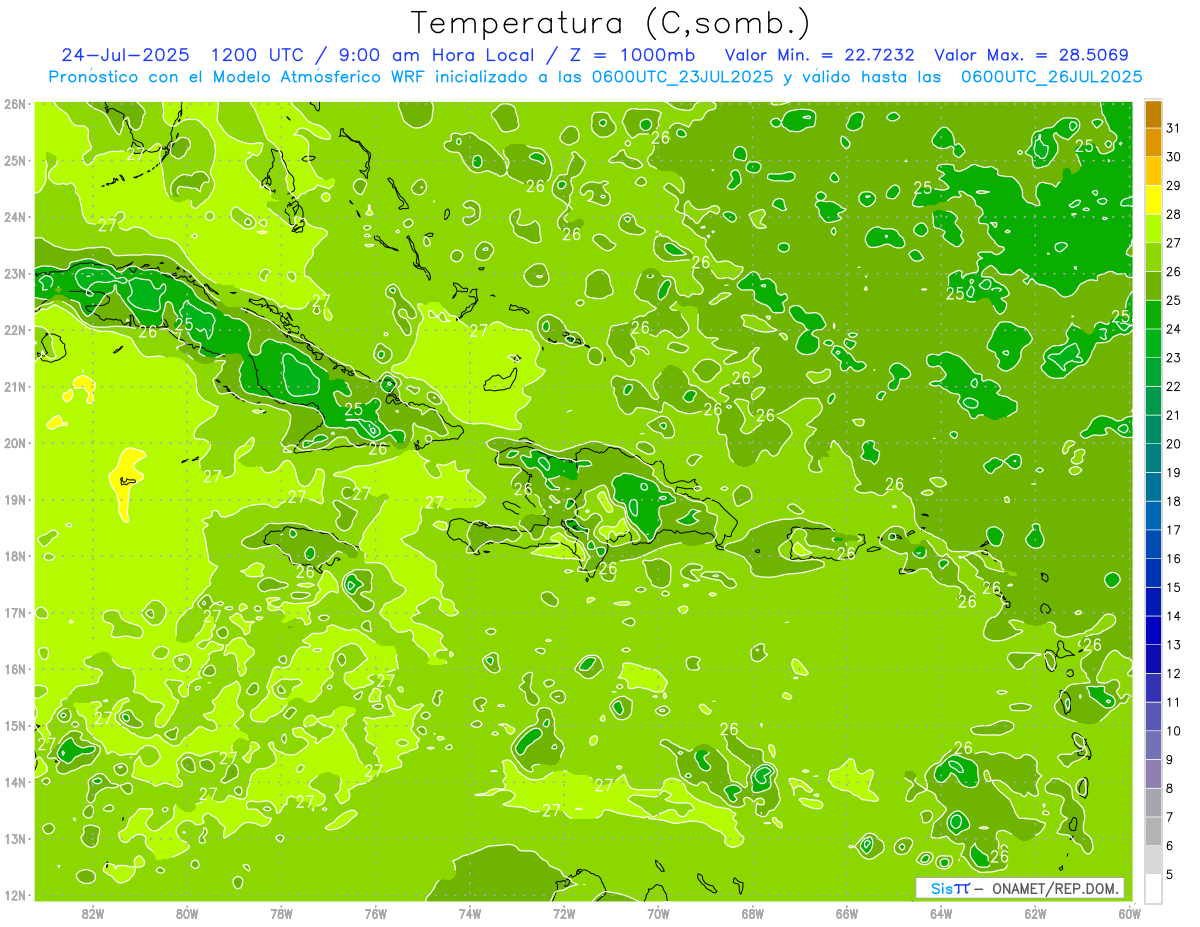Click the yellow colorbar segment between 28 and 29
The width and height of the screenshot is (1200, 927).
tap(1153, 200)
